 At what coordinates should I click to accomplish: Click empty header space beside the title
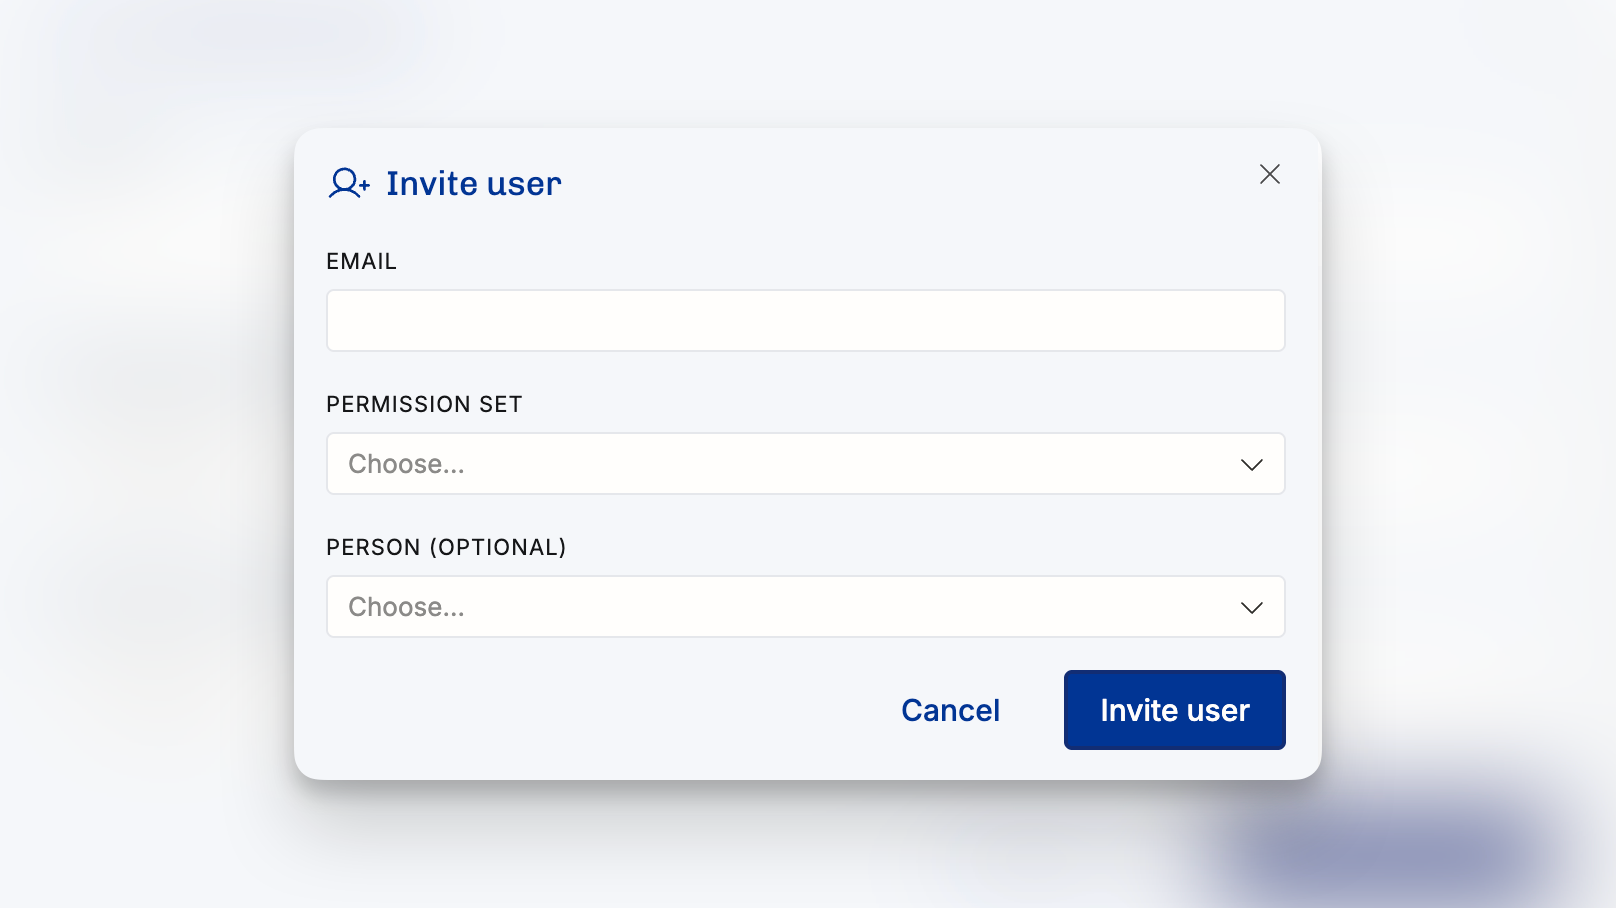[900, 184]
